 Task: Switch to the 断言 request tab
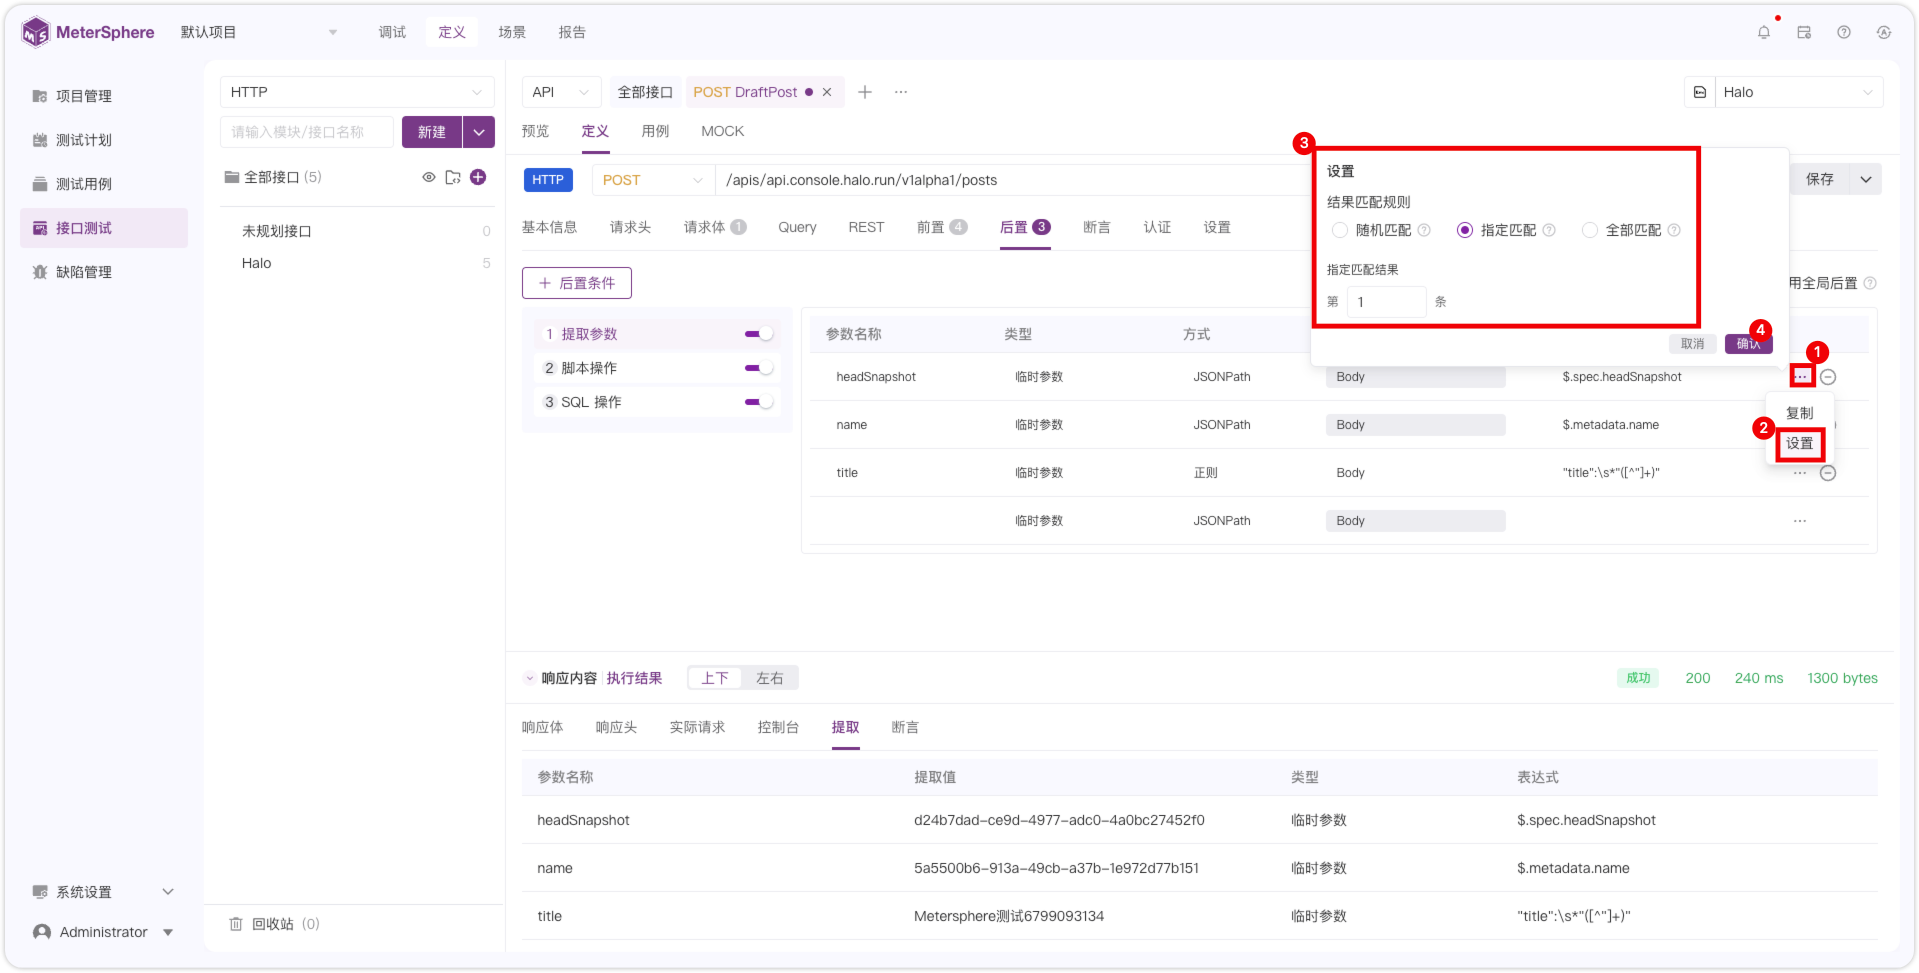pyautogui.click(x=1097, y=227)
